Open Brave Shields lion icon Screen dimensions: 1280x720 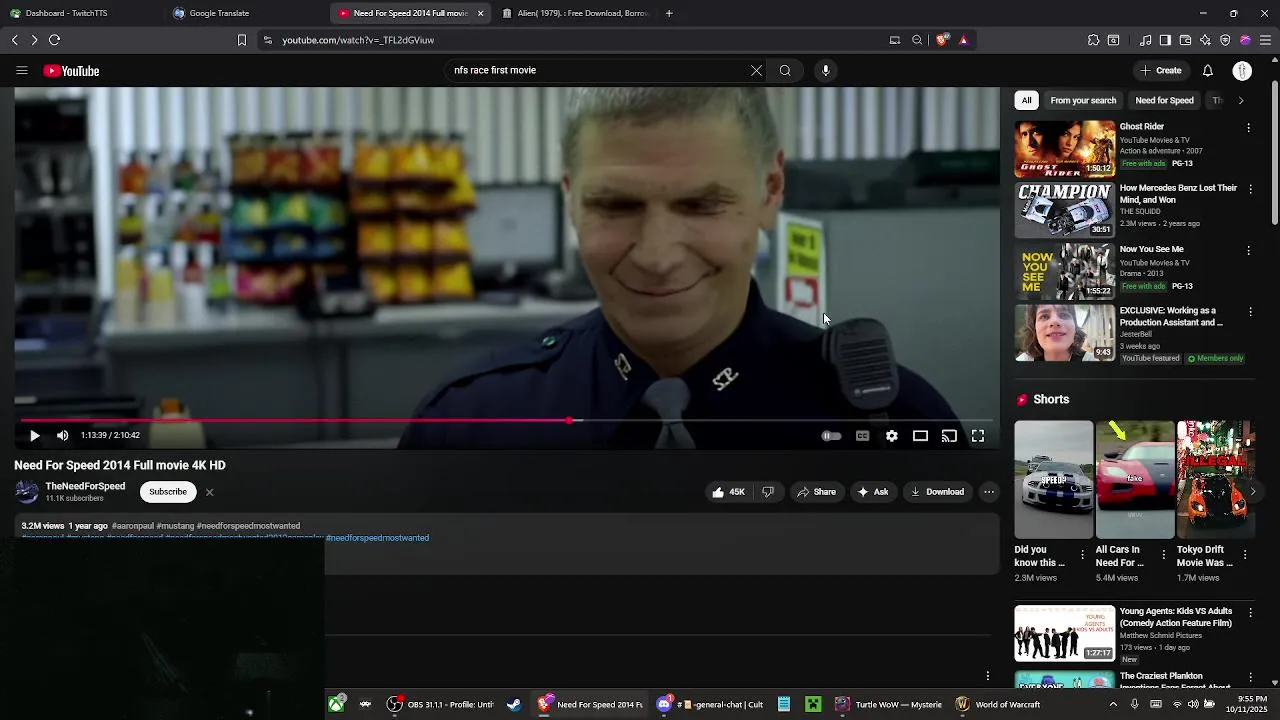(x=942, y=40)
